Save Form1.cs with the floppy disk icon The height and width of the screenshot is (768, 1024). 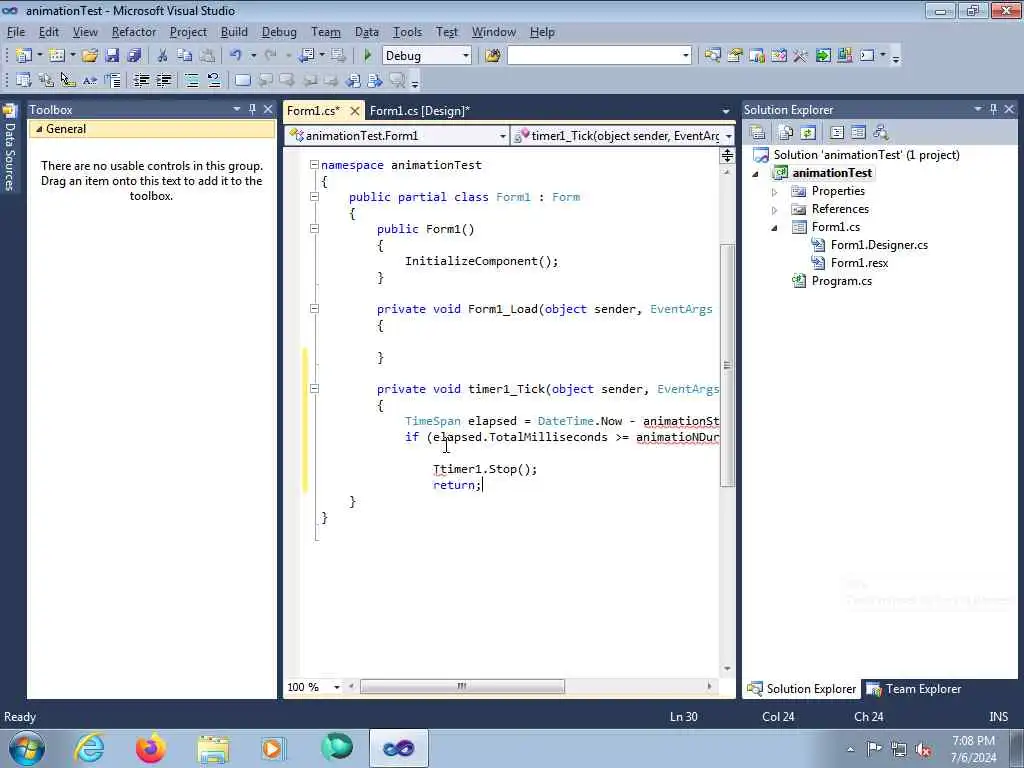[x=112, y=56]
